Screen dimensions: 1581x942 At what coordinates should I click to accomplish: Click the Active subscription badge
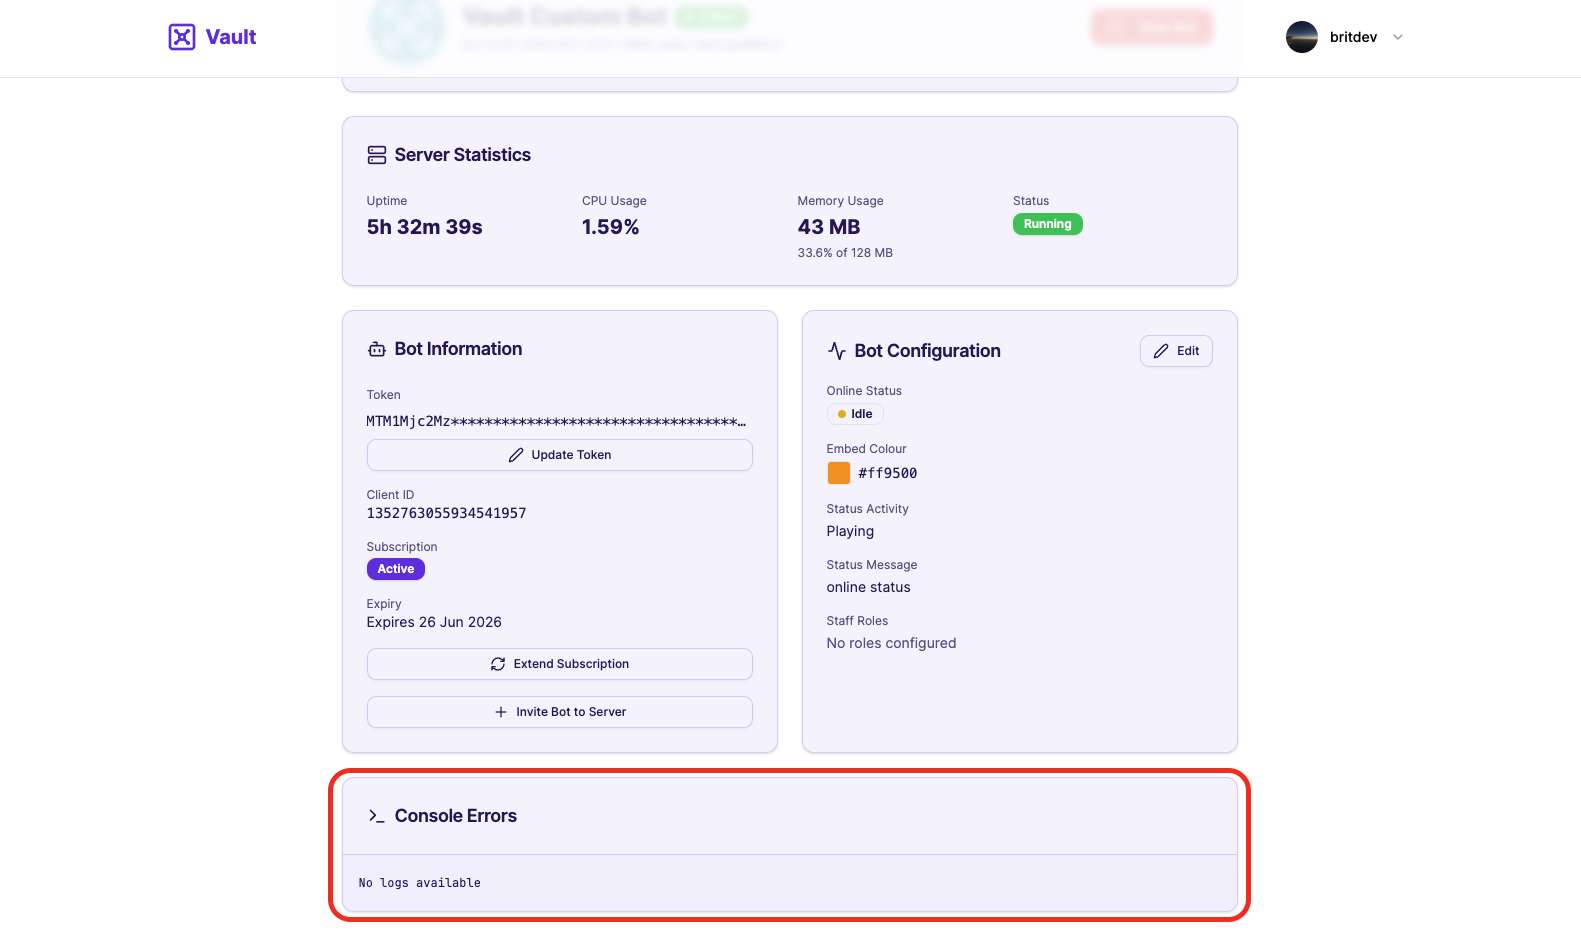tap(396, 569)
